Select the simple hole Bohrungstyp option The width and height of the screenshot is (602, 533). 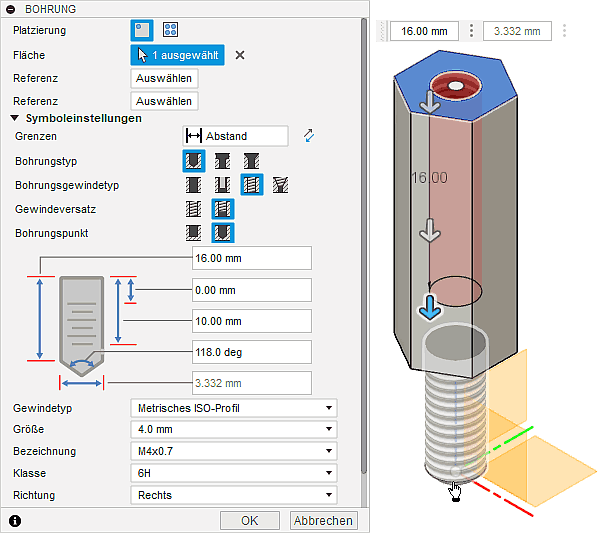click(195, 160)
